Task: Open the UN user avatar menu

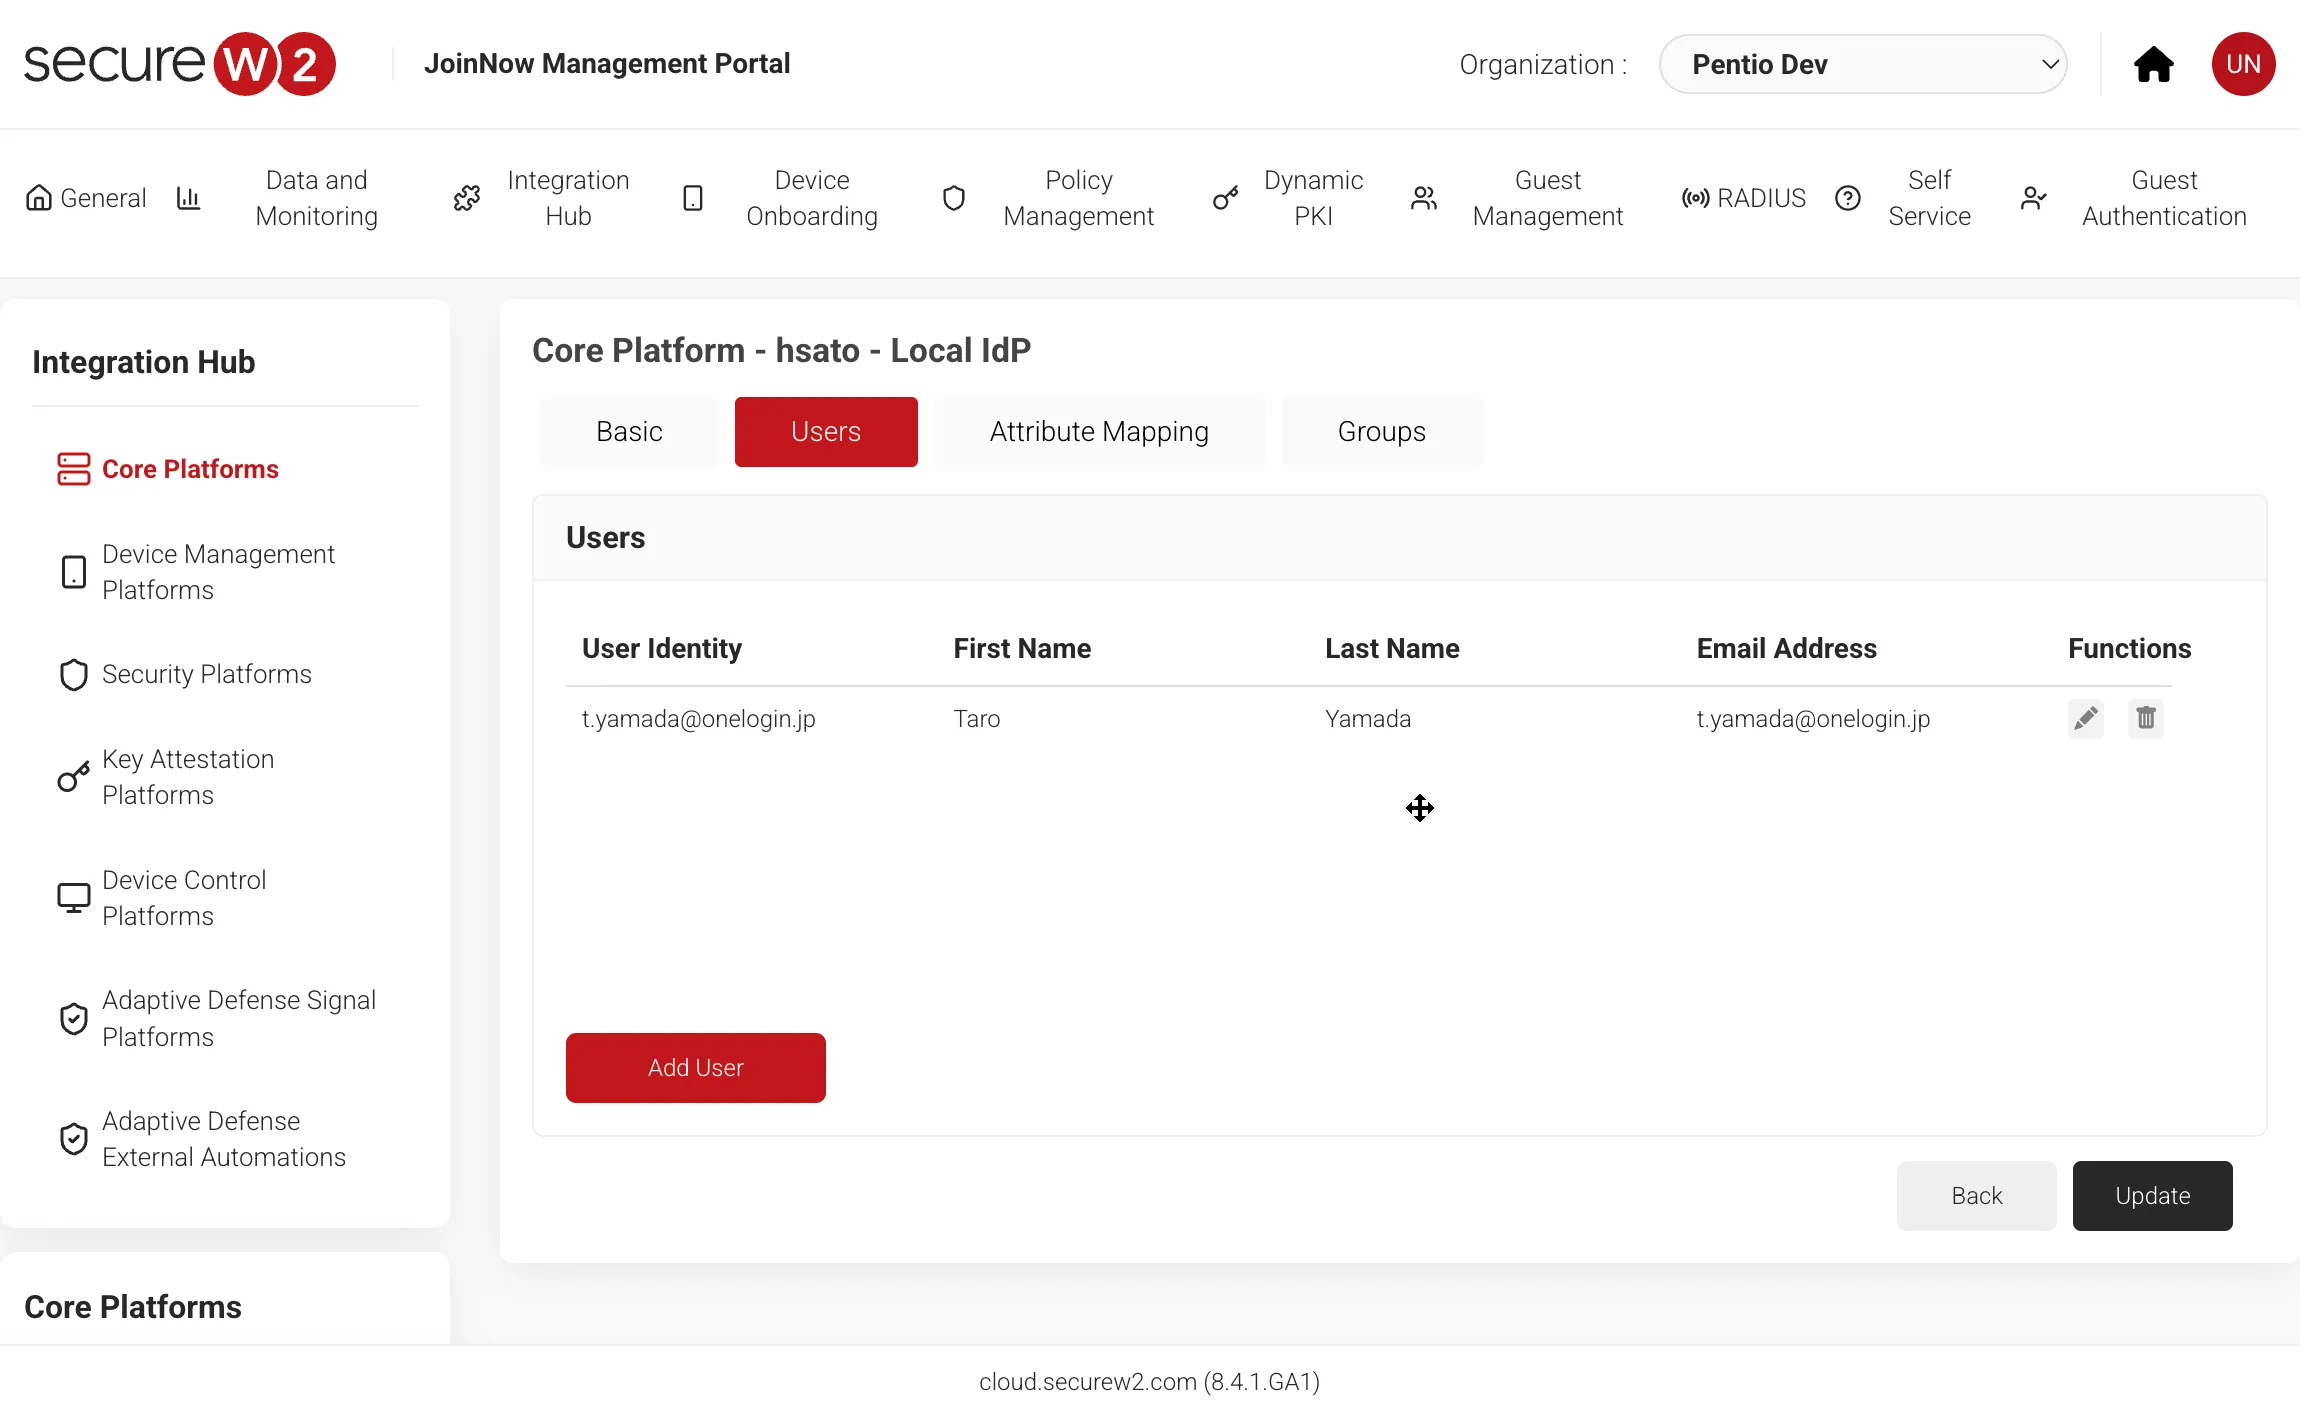Action: (x=2243, y=64)
